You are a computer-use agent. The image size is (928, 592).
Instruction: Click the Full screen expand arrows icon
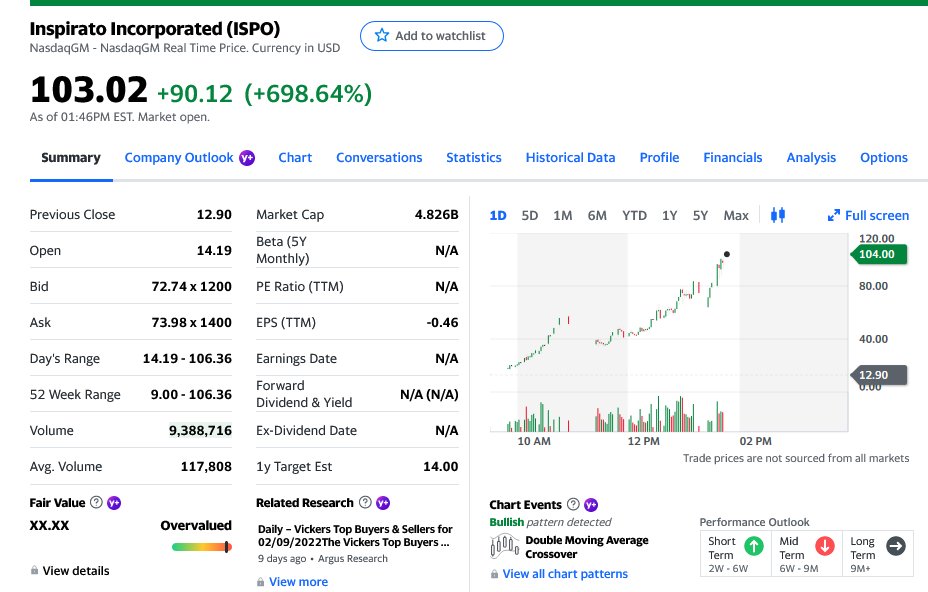[833, 215]
